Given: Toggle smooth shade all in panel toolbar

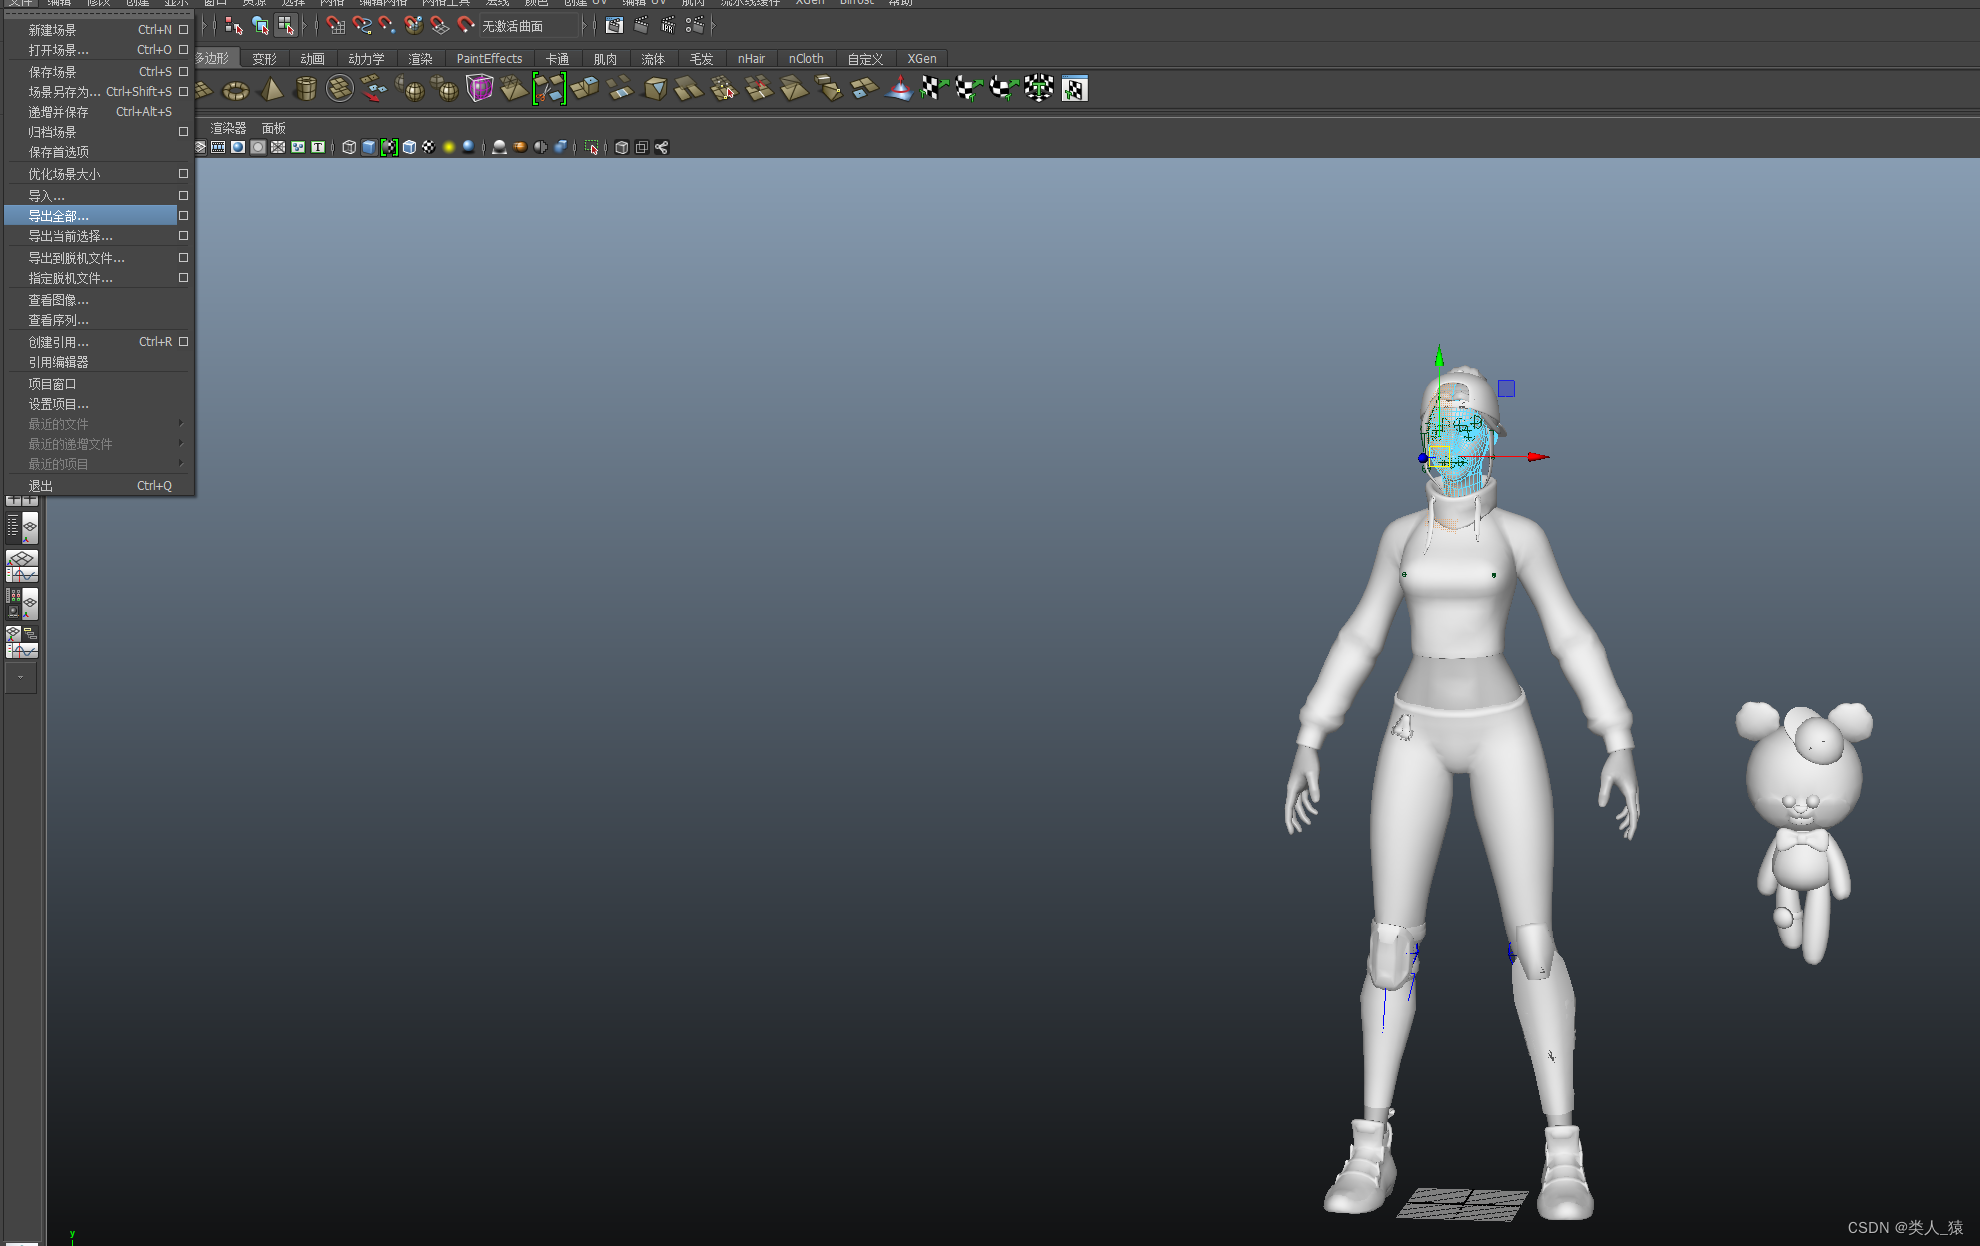Looking at the screenshot, I should click(369, 147).
